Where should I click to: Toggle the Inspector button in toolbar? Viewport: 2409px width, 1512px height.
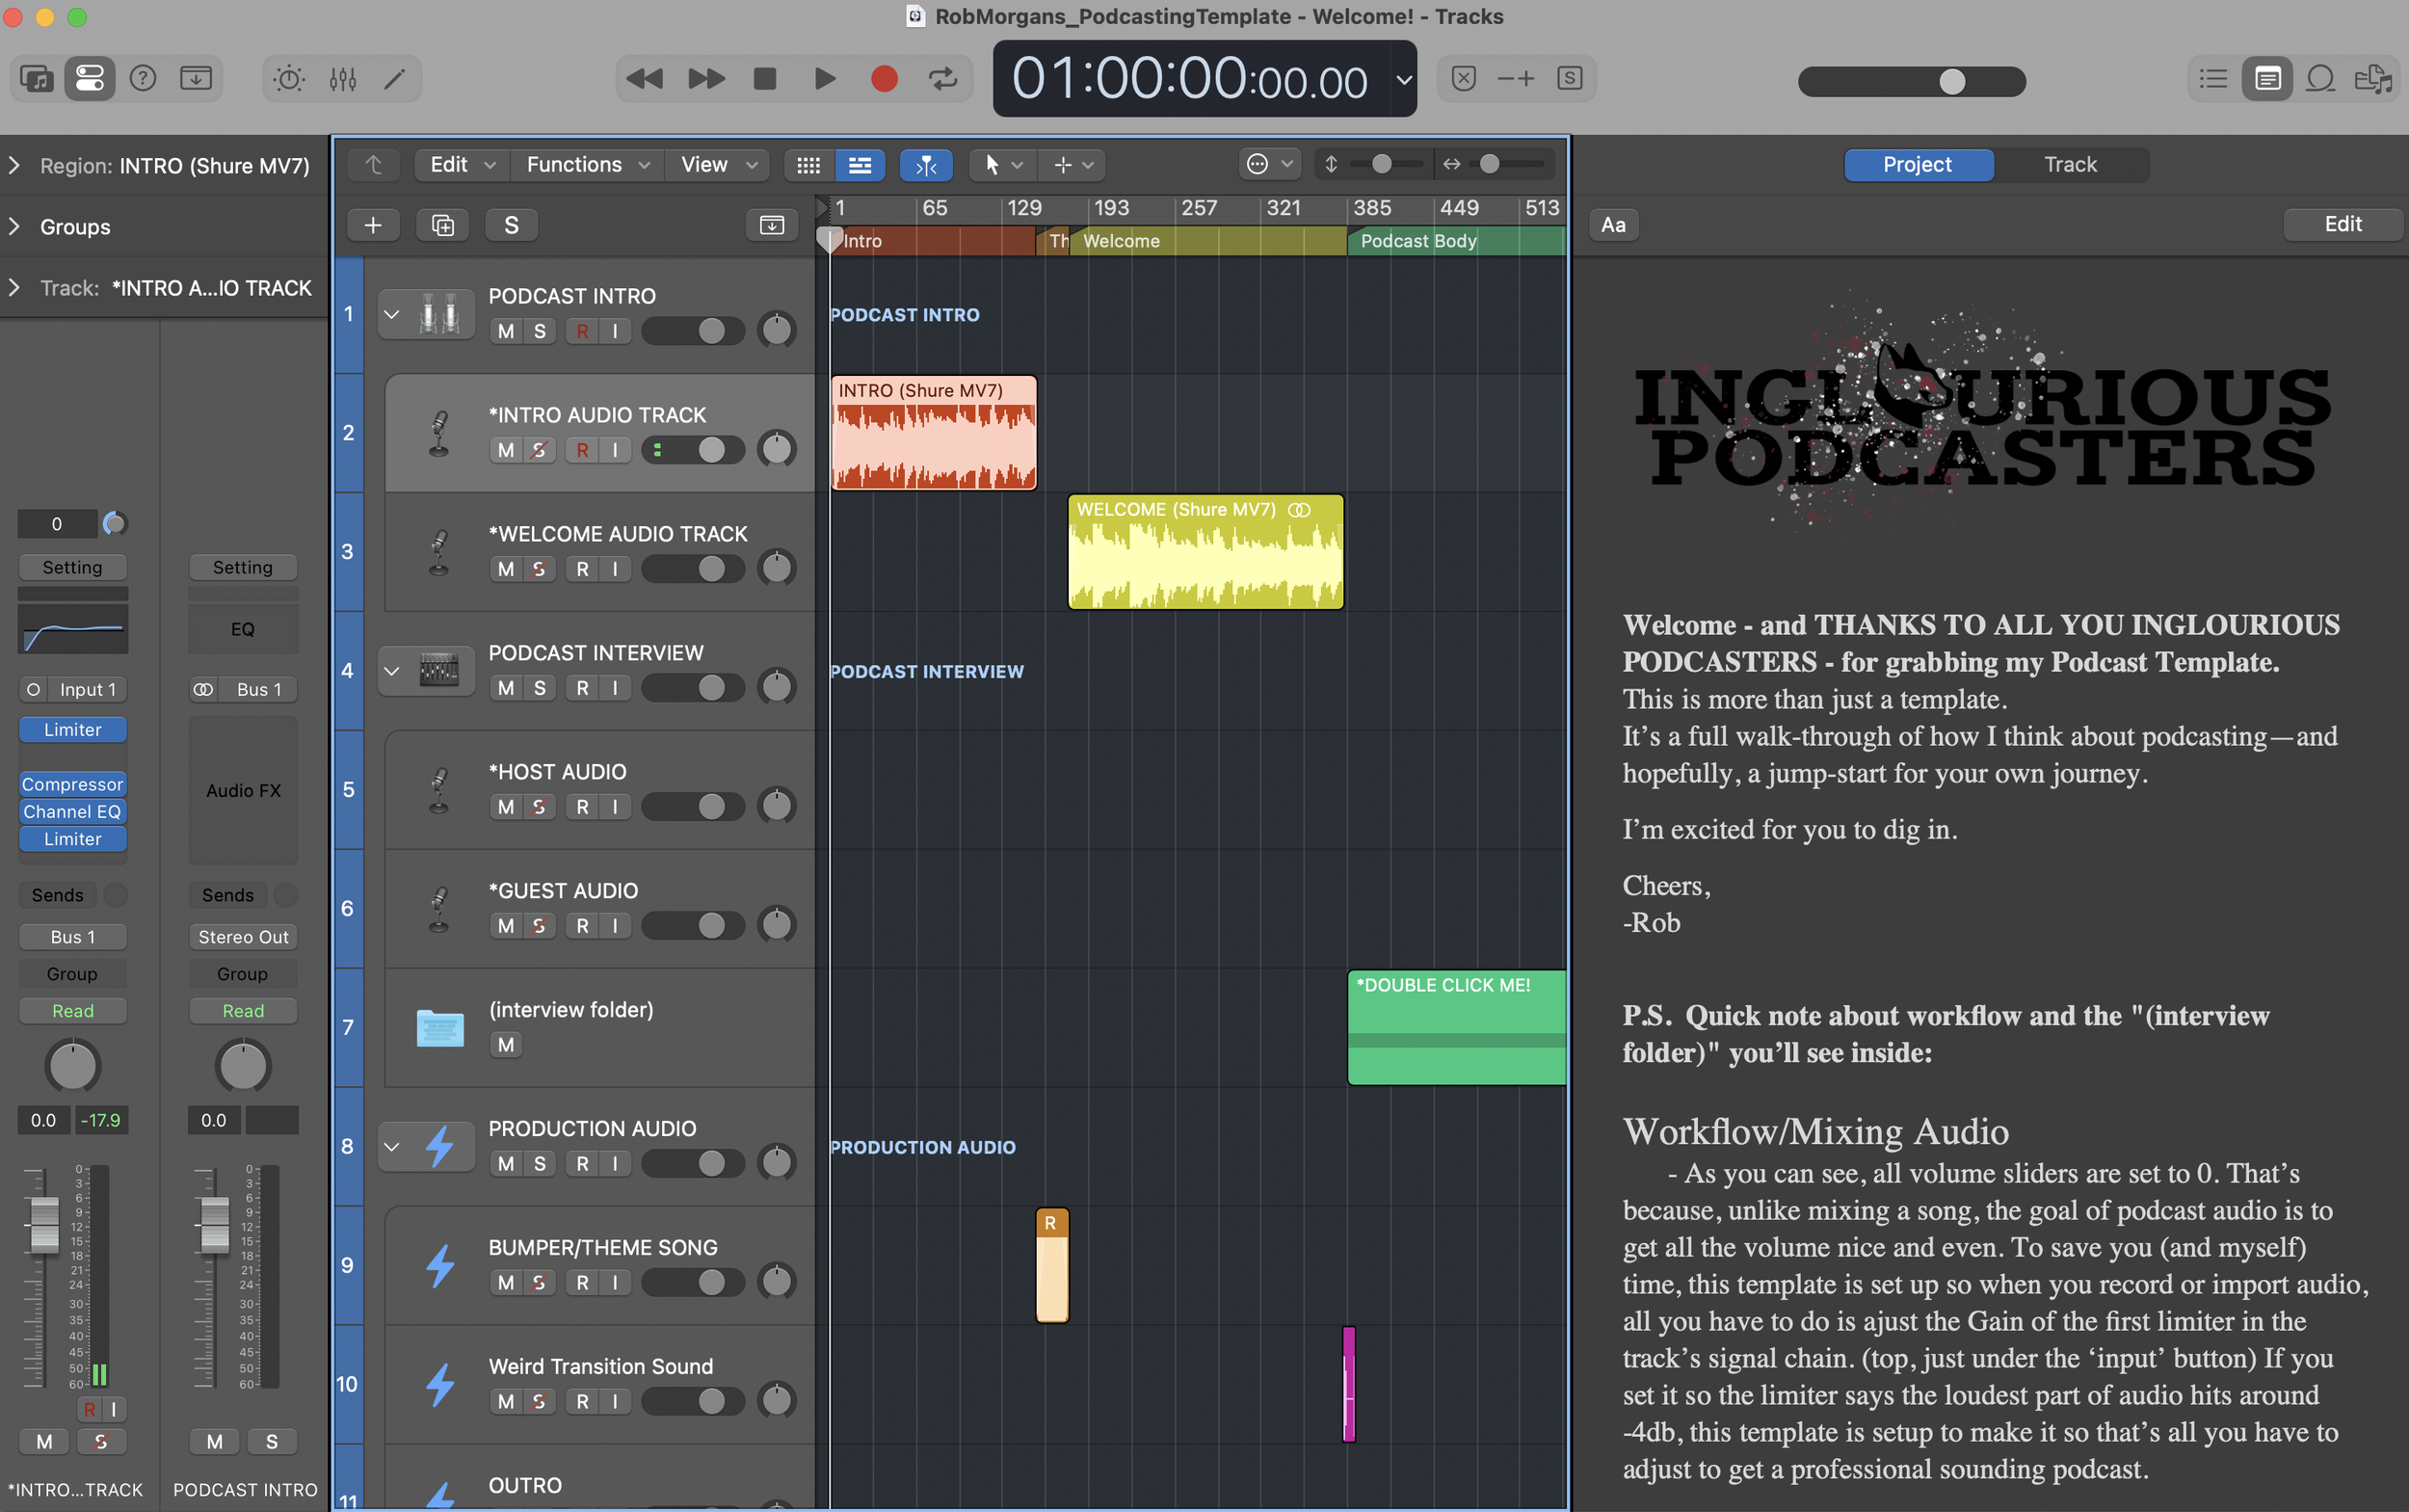click(x=90, y=78)
